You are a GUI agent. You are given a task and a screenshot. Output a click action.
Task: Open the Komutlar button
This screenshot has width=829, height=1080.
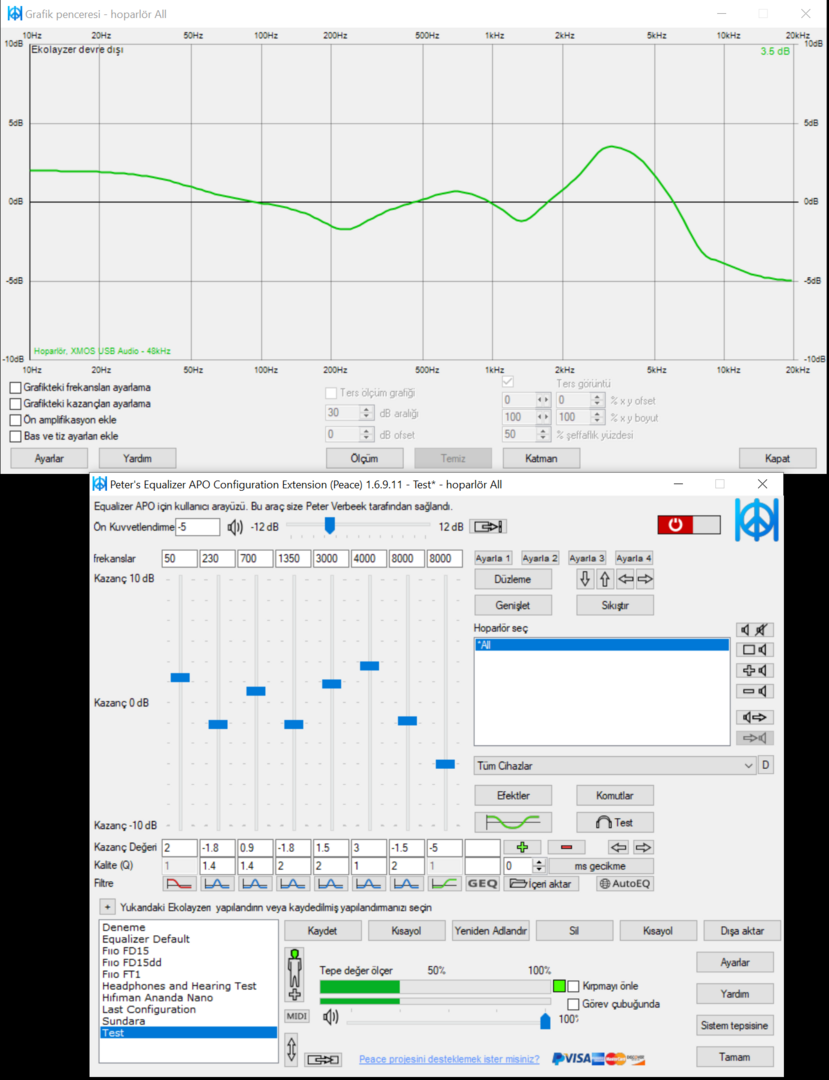615,796
